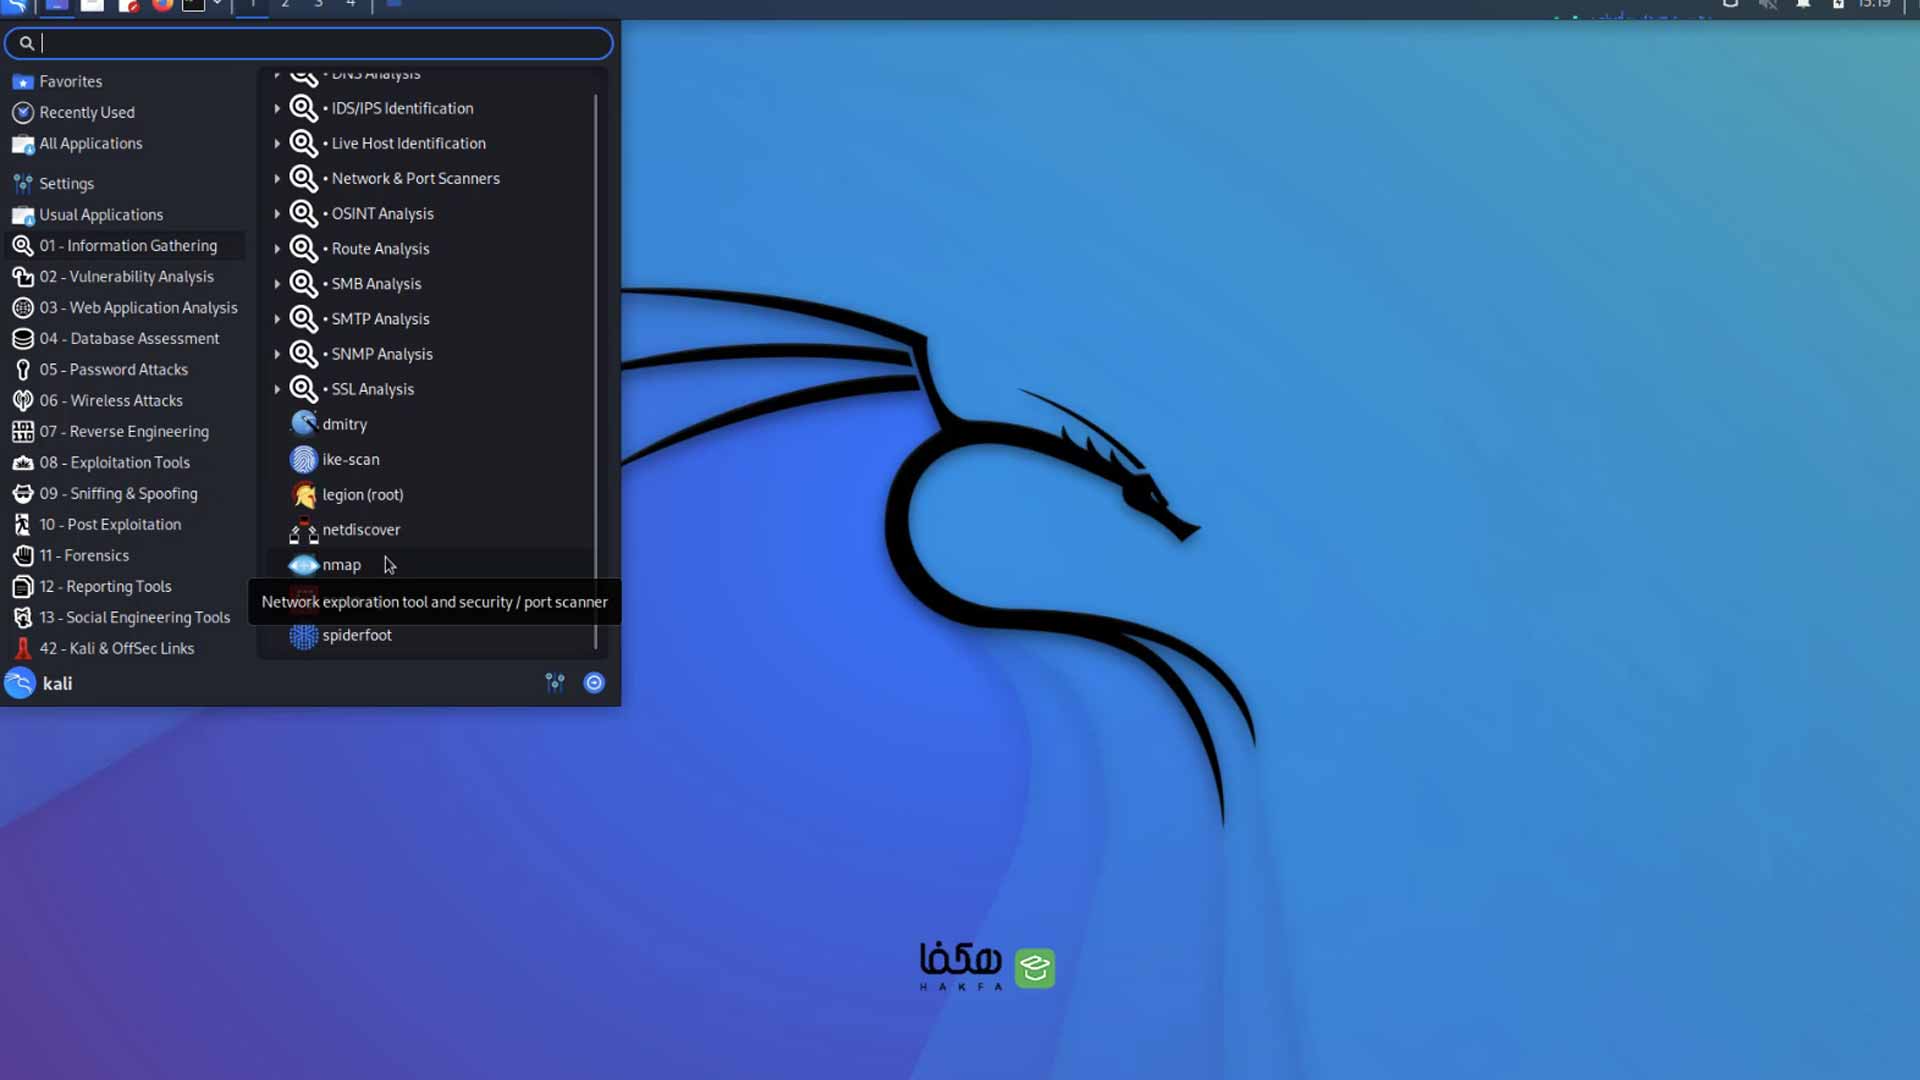Screen dimensions: 1920x1080
Task: Select 11 - Forensics category
Action: [x=125, y=555]
